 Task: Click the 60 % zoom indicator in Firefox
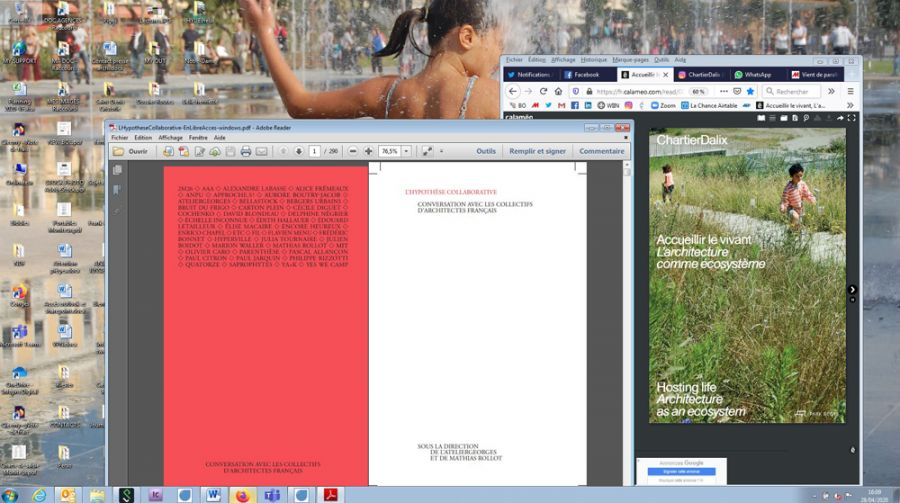(x=699, y=91)
